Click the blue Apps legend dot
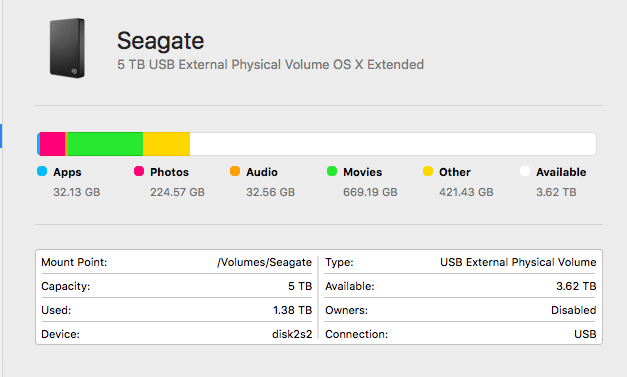Image resolution: width=627 pixels, height=377 pixels. 42,171
